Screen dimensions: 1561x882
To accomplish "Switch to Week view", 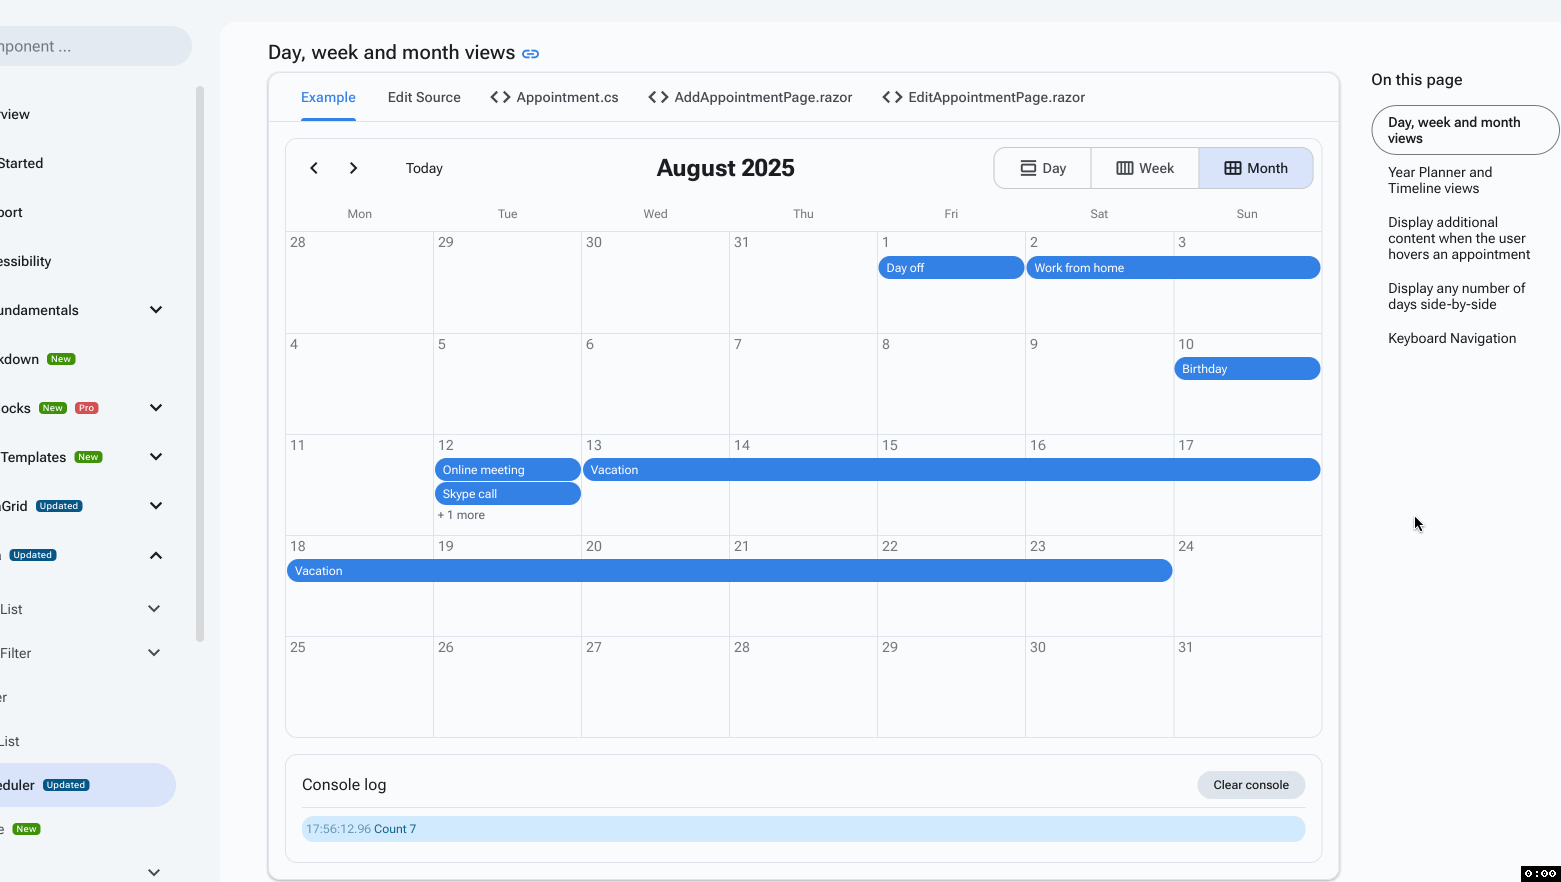I will coord(1144,167).
